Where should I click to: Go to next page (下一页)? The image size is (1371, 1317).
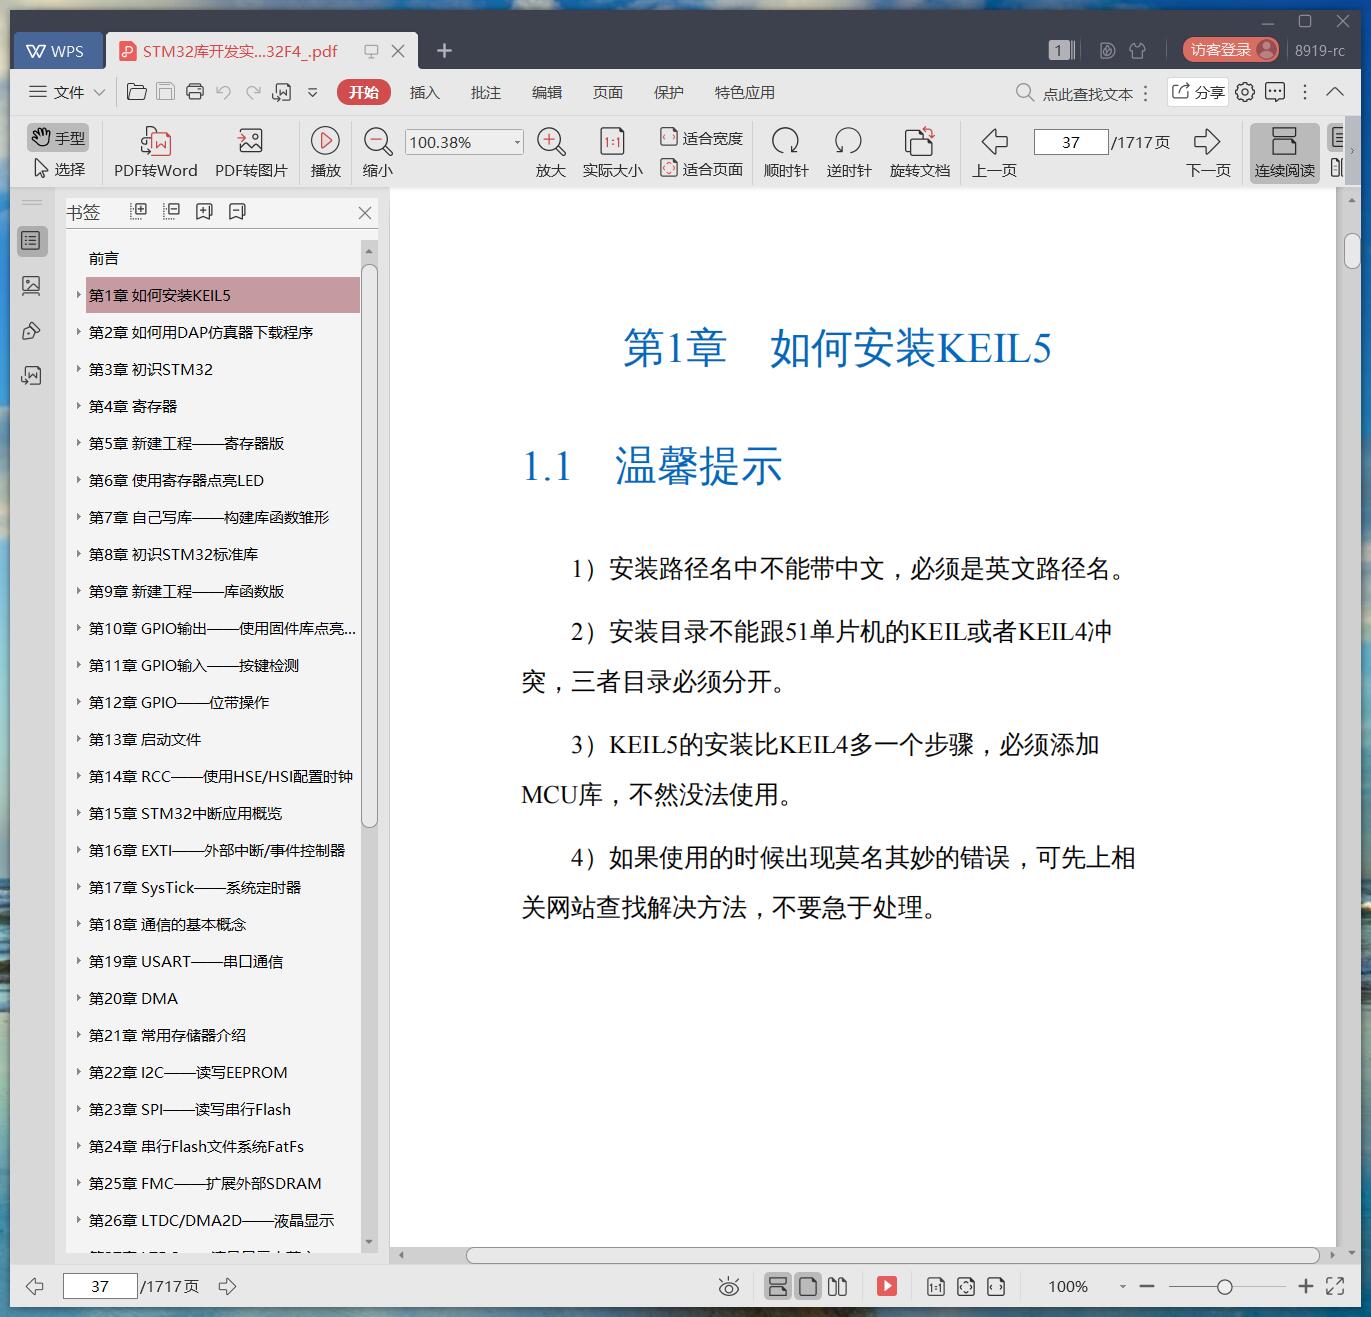tap(1208, 152)
